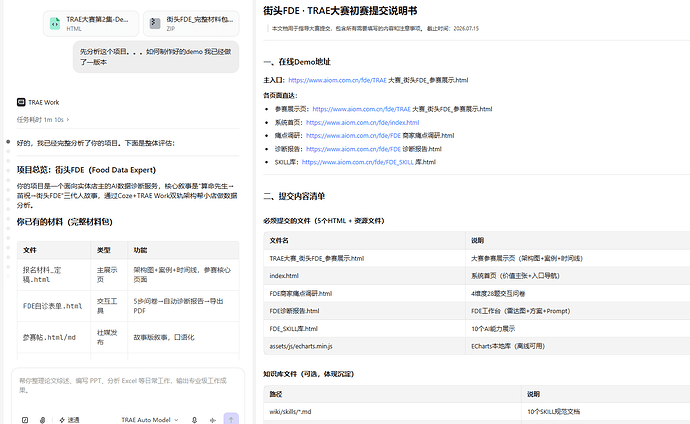Click the heading 项目总览：街头FDE
690x424 pixels.
click(86, 170)
